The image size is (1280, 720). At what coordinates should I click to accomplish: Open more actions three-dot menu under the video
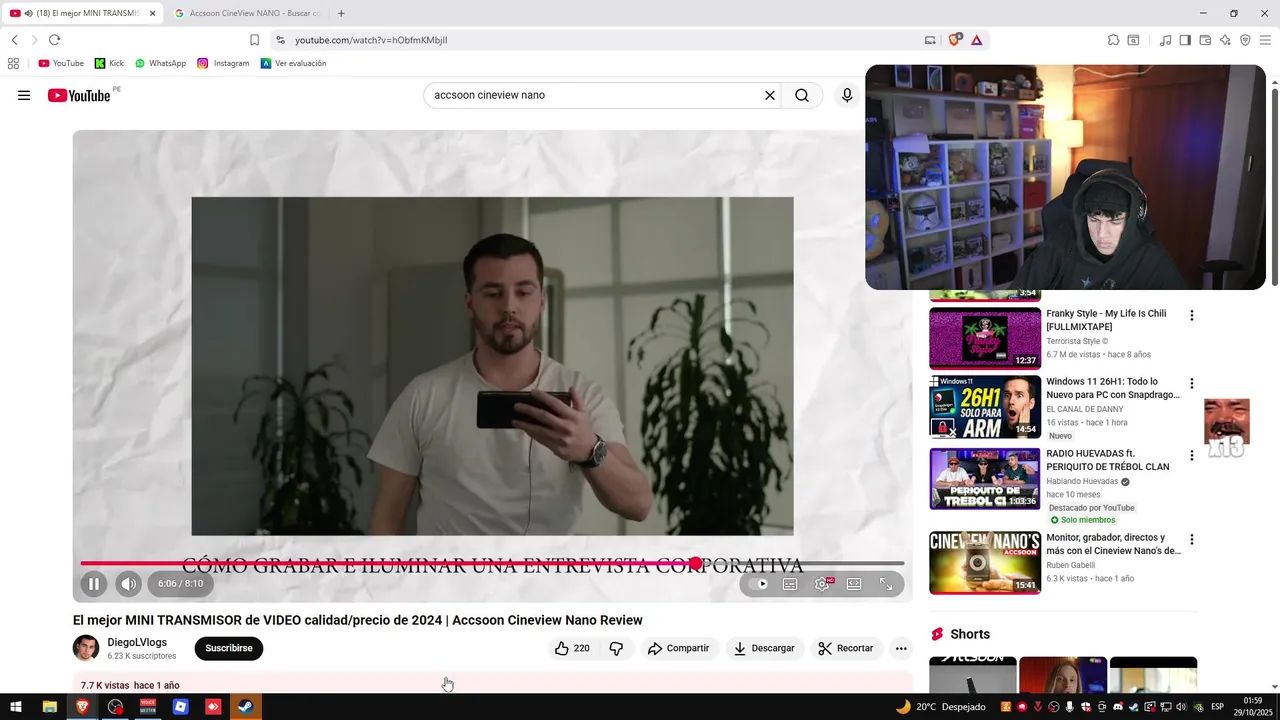coord(901,648)
